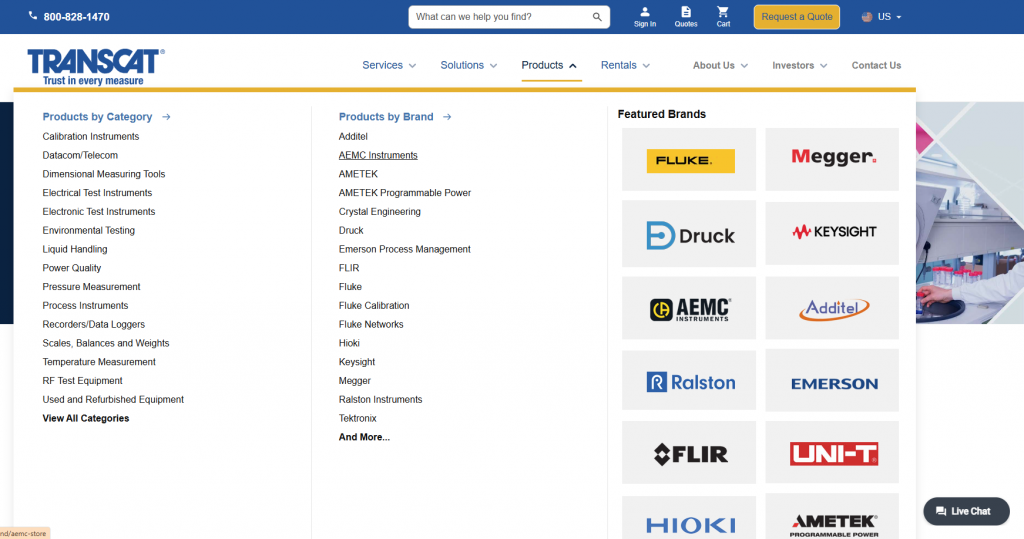Select Dimensional Measuring Tools category
Screen dimensions: 1024x539
[104, 174]
